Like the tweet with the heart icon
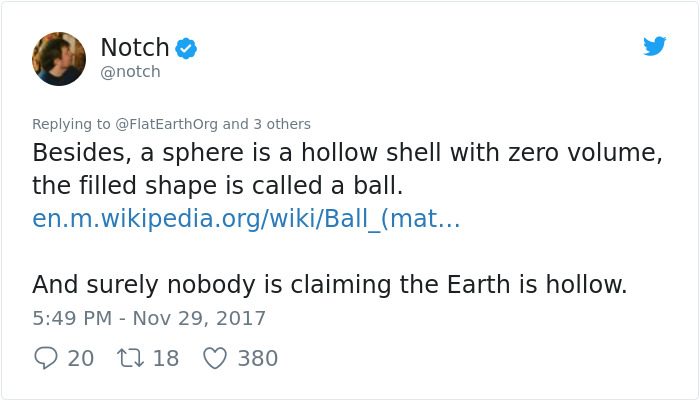Screen dimensions: 700x401 pos(215,358)
